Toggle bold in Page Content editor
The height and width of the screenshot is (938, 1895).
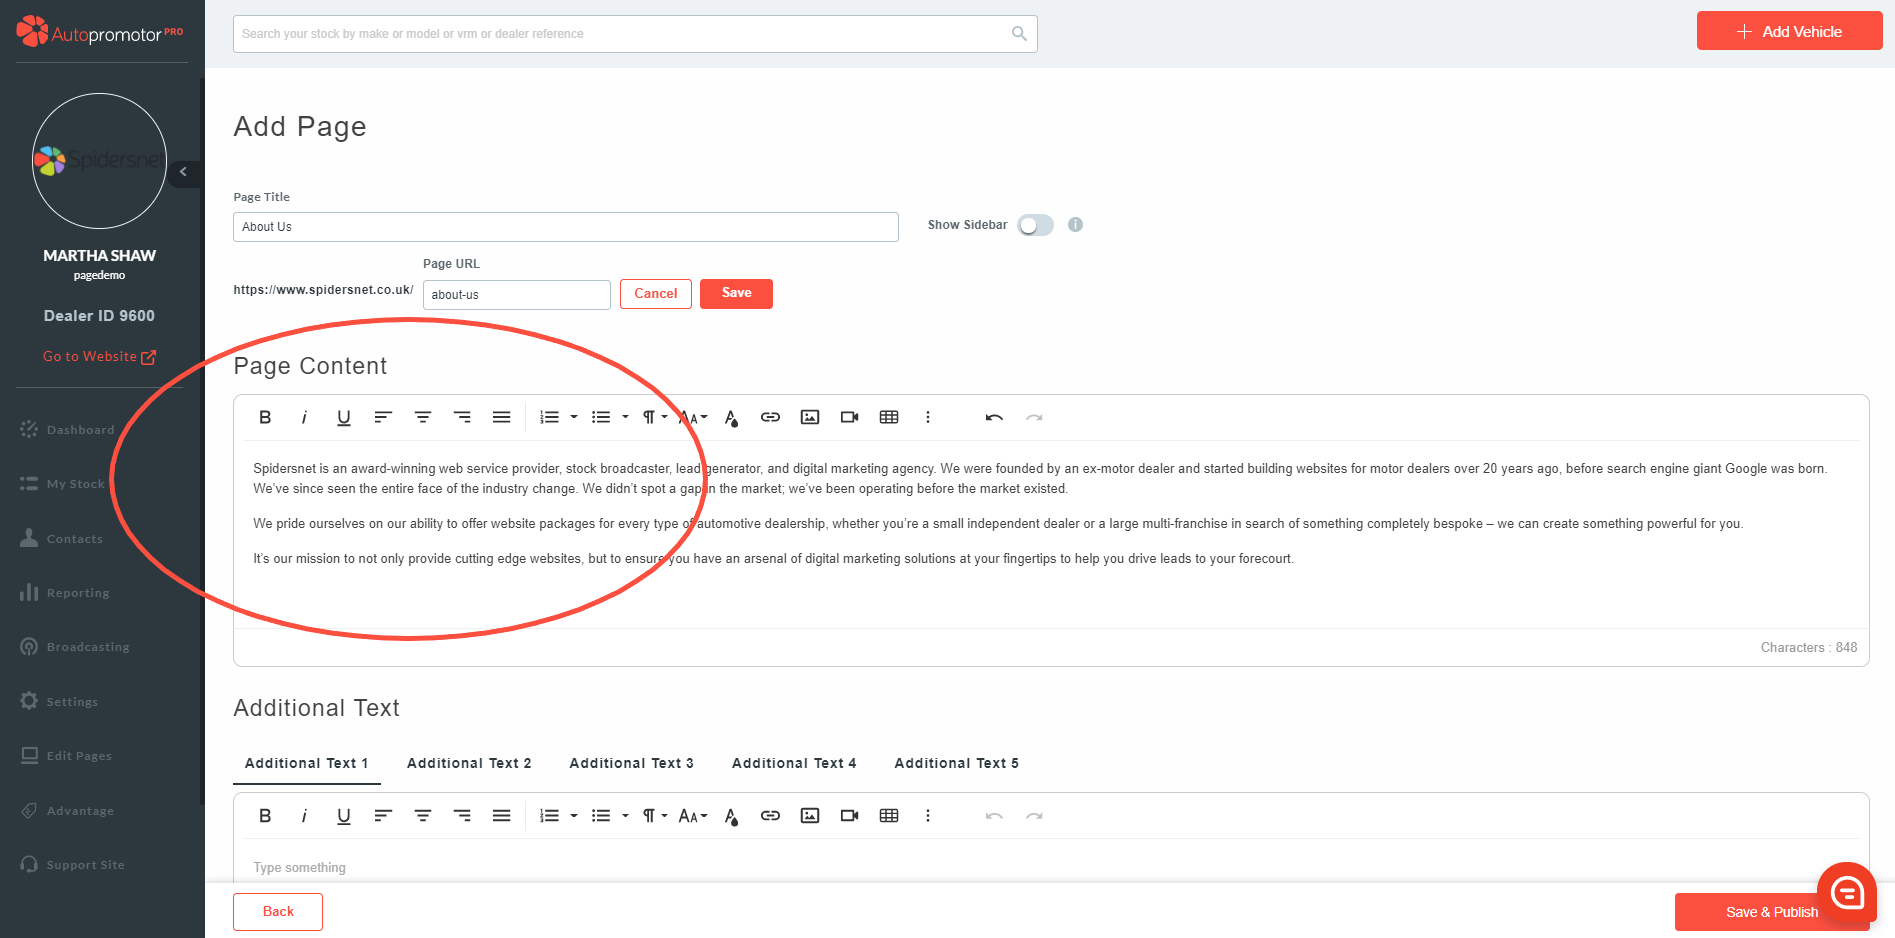coord(265,418)
